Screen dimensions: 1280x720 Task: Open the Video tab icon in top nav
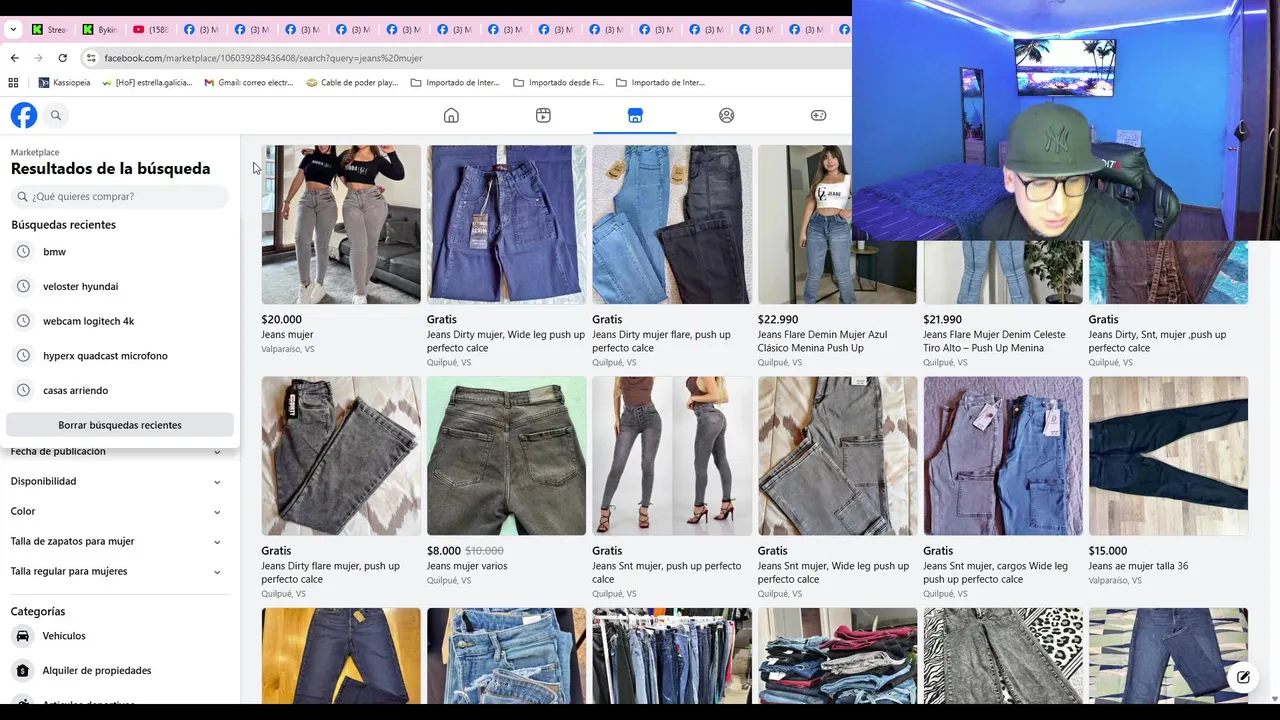coord(543,115)
